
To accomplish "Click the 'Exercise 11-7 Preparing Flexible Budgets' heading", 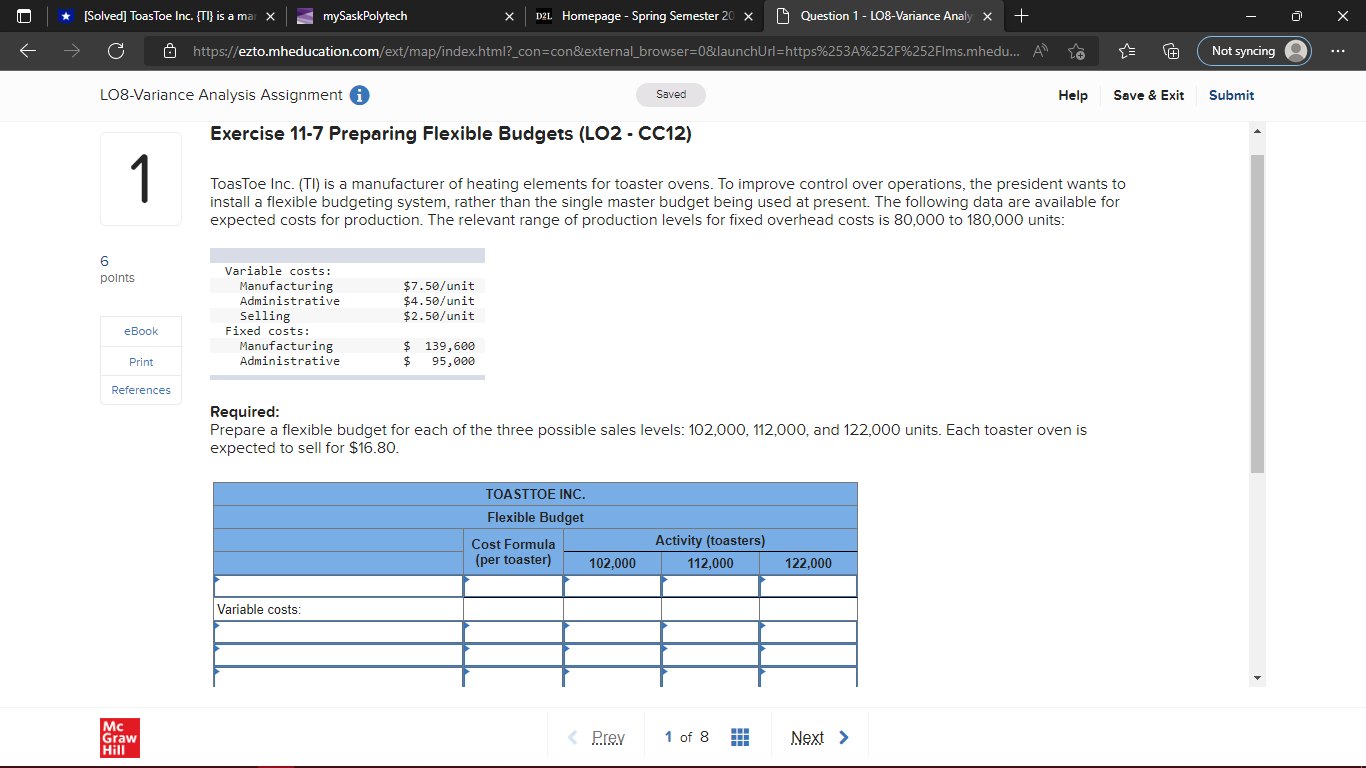I will point(450,134).
